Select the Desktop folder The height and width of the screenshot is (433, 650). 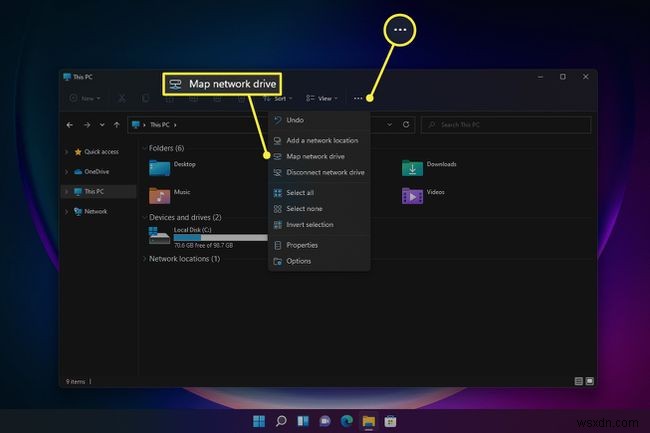[x=172, y=168]
